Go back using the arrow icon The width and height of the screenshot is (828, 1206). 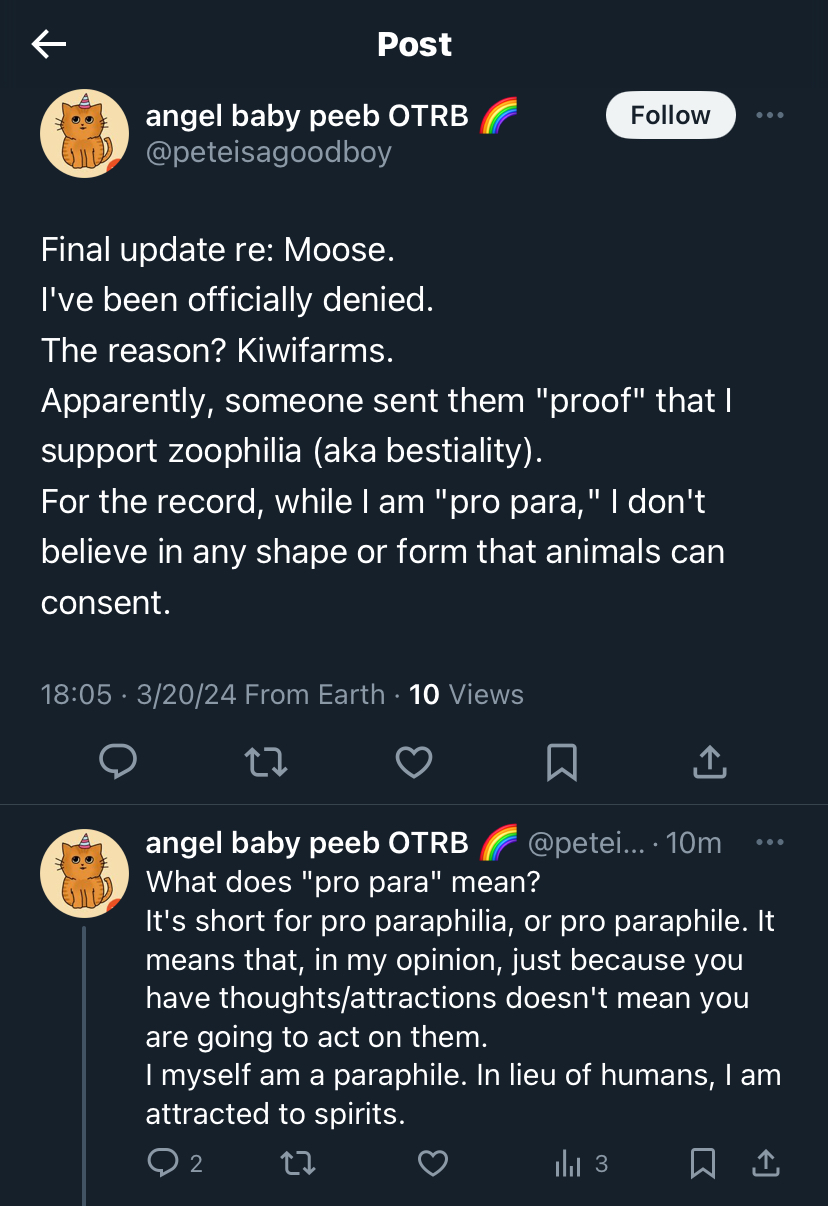tap(48, 43)
